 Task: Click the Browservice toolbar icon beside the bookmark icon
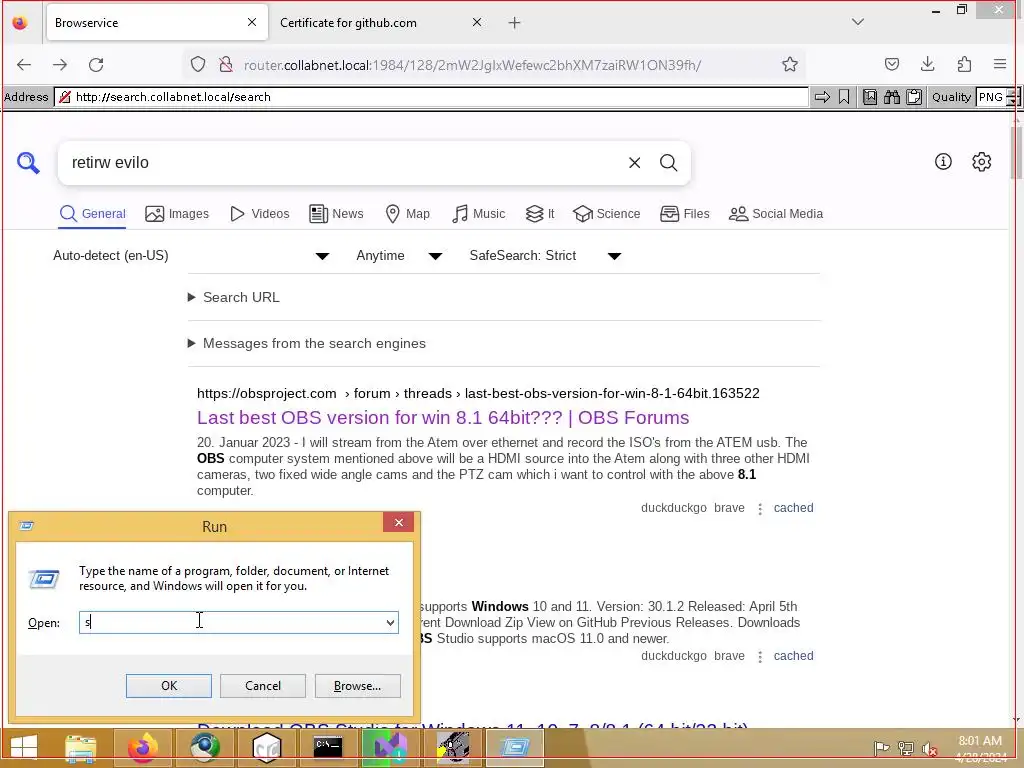[870, 97]
